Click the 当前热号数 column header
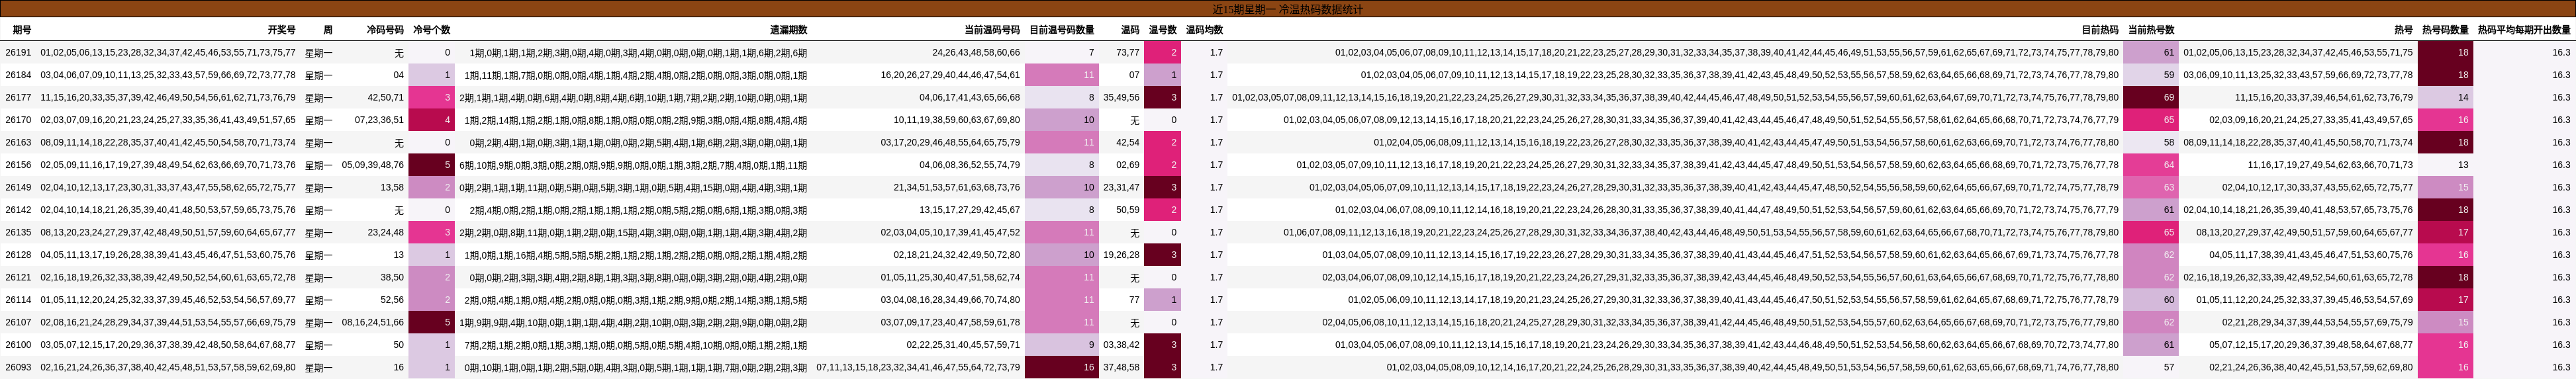The height and width of the screenshot is (379, 2576). (2151, 30)
